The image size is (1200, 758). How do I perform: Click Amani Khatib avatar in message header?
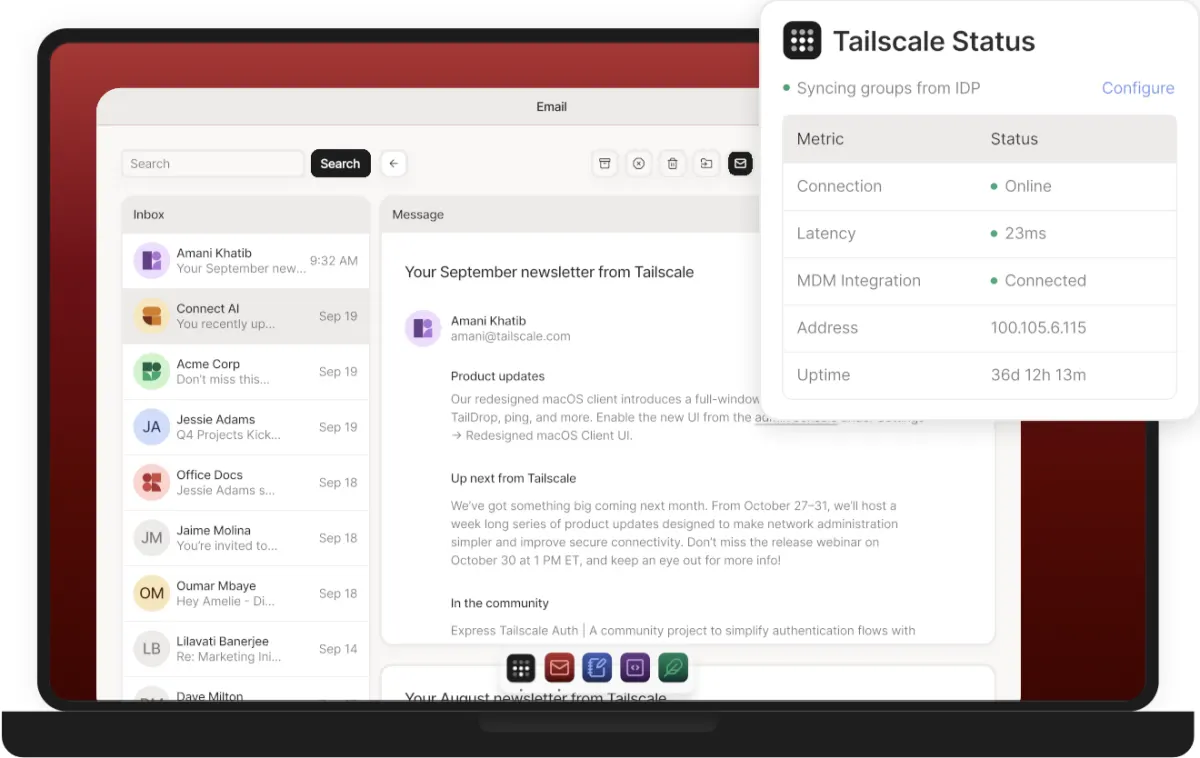pyautogui.click(x=423, y=328)
